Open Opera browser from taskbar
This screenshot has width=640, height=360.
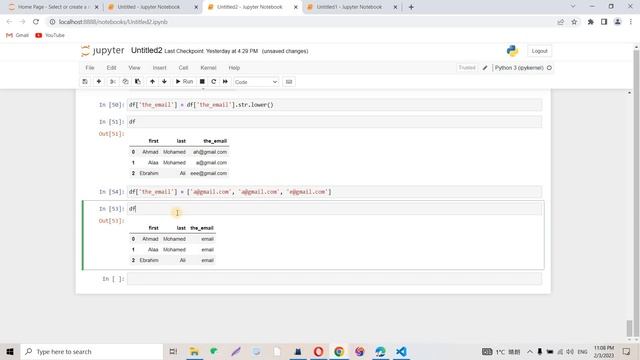[x=319, y=351]
